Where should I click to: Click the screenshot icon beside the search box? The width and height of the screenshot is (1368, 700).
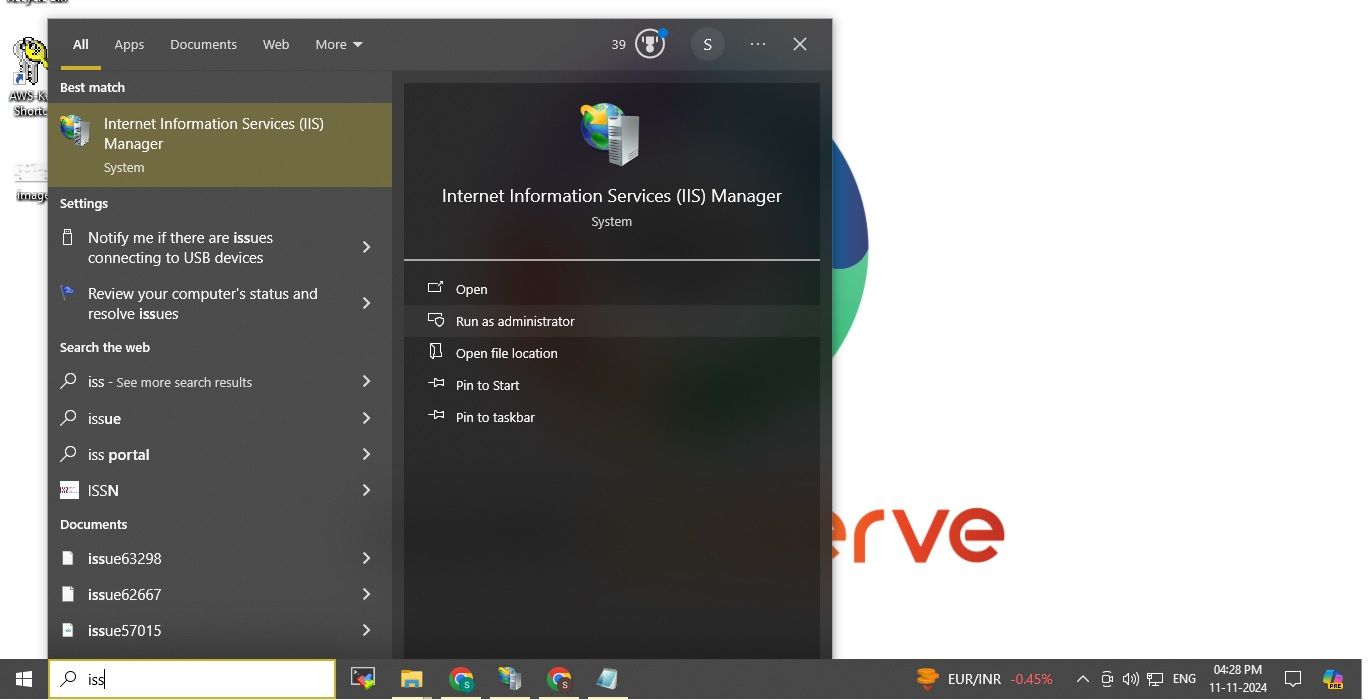click(x=362, y=679)
